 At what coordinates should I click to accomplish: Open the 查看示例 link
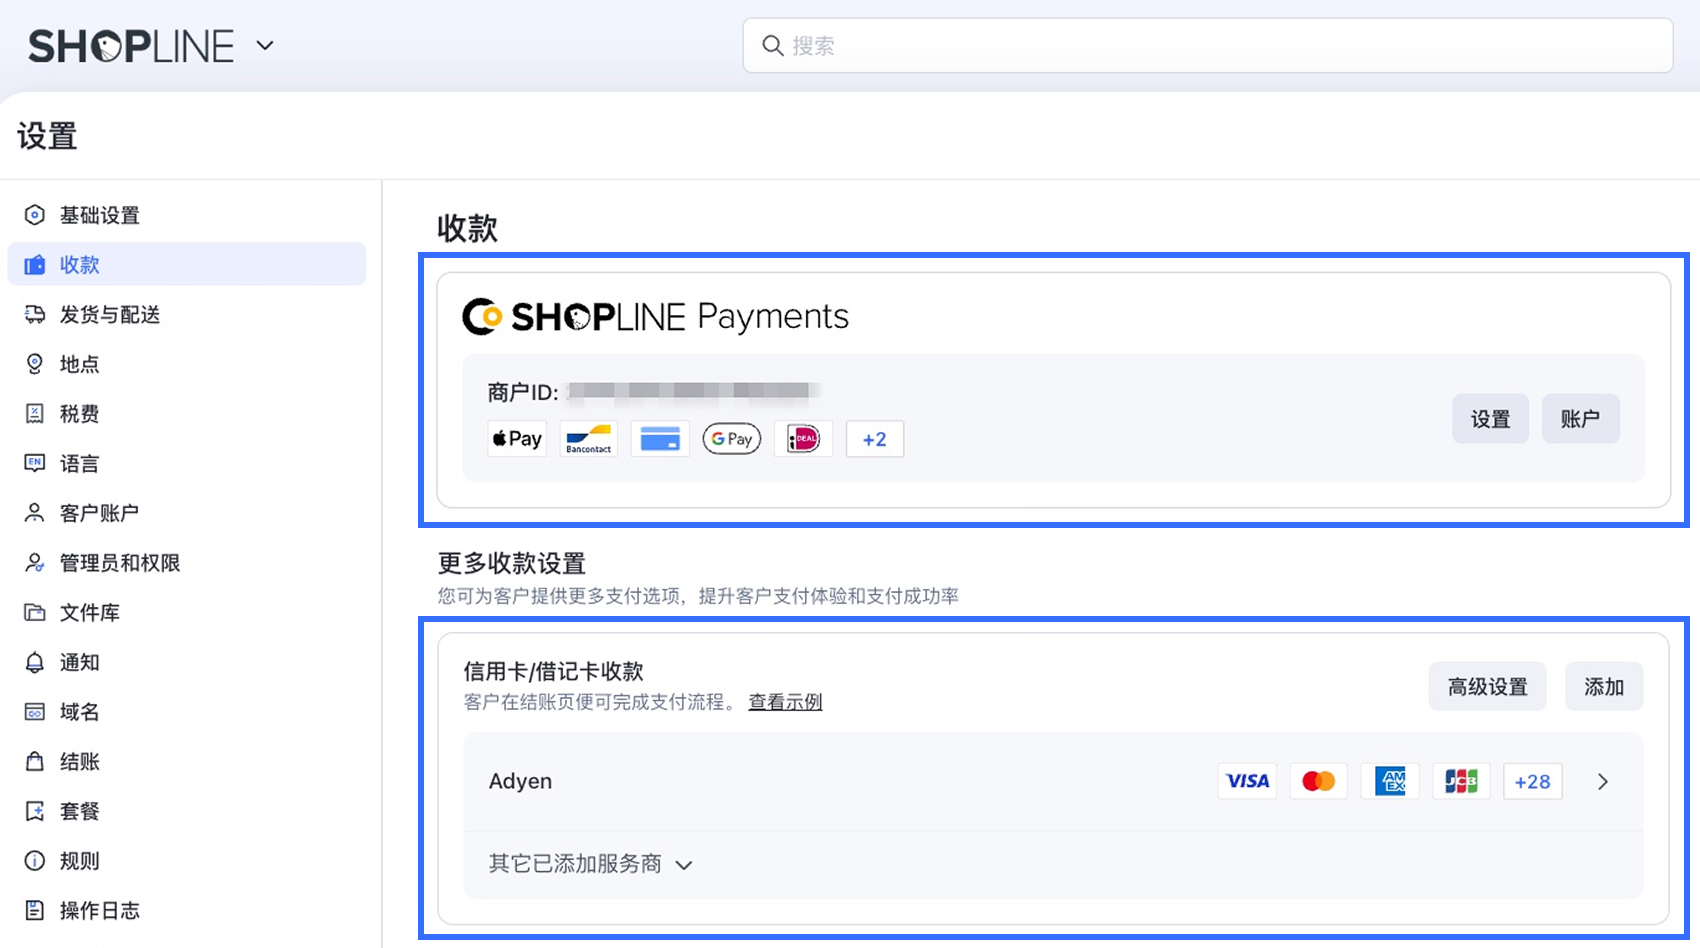785,702
